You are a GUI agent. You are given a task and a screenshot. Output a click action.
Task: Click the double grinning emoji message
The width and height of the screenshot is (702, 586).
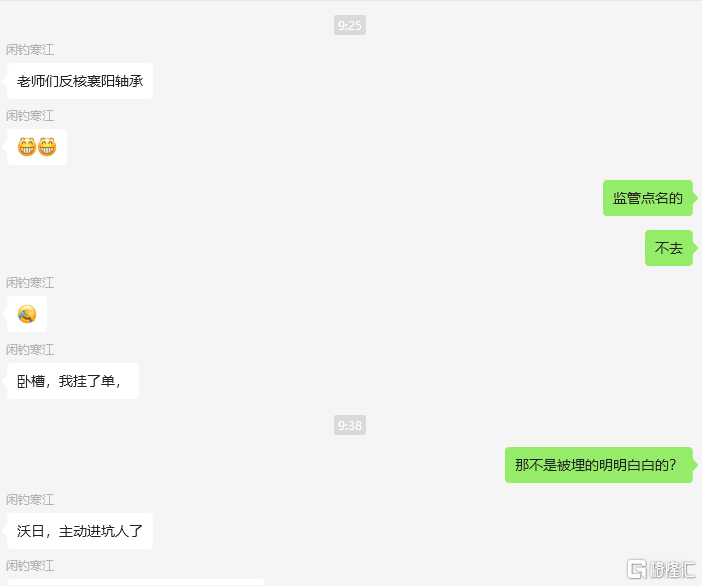pyautogui.click(x=37, y=147)
